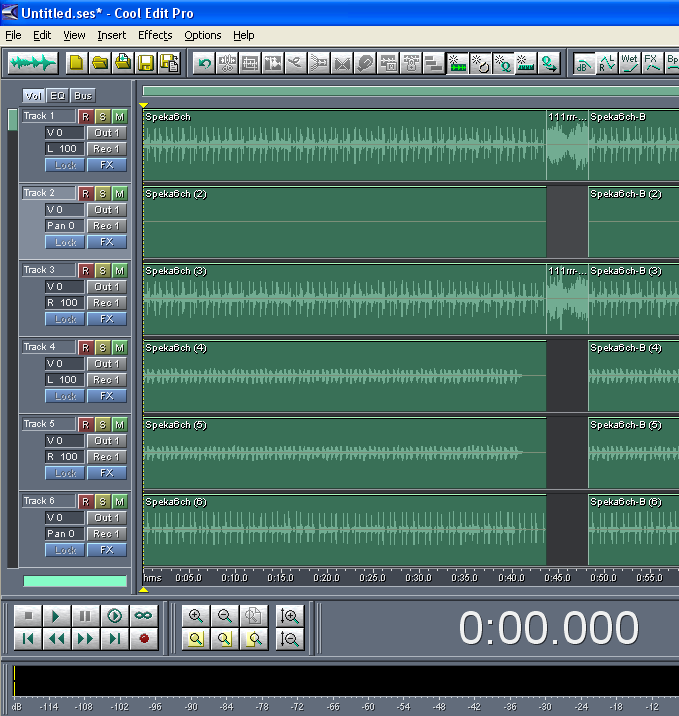Viewport: 679px width, 716px height.
Task: Solo Track 1
Action: tap(102, 117)
